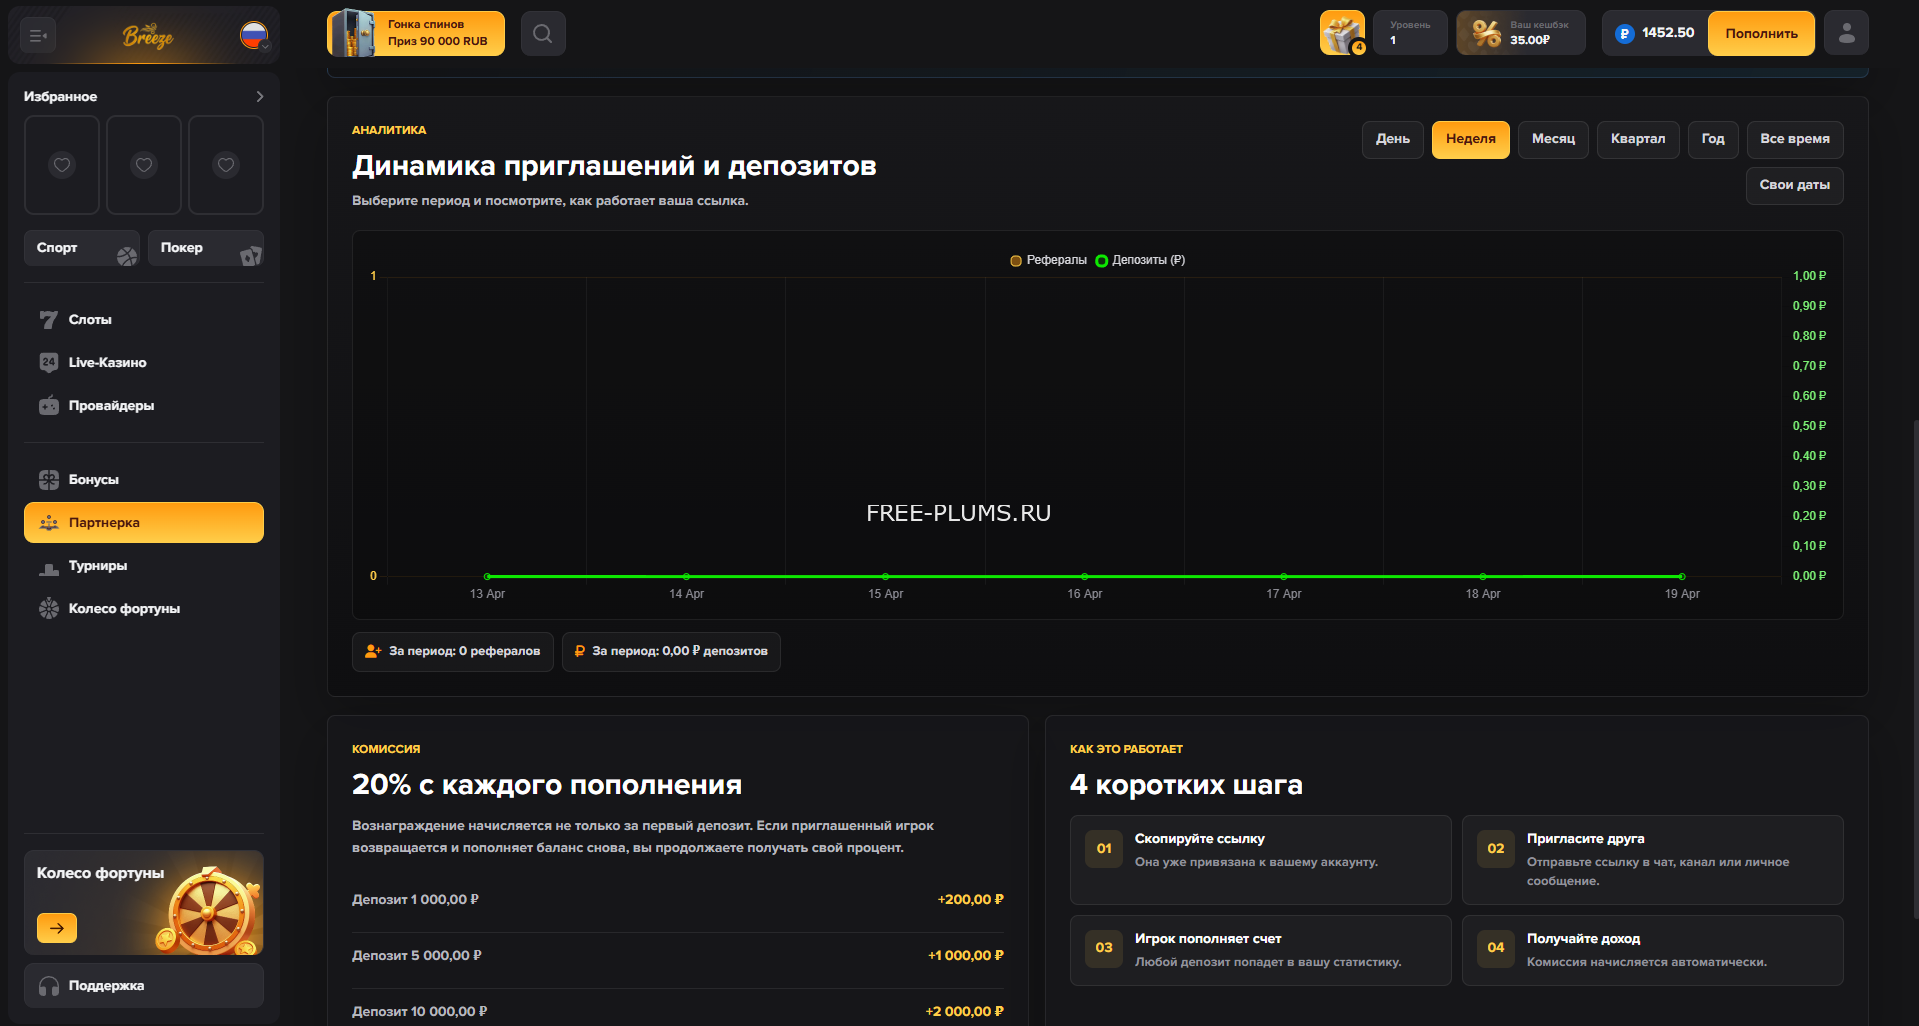Open the language flag selector
1919x1026 pixels.
254,36
